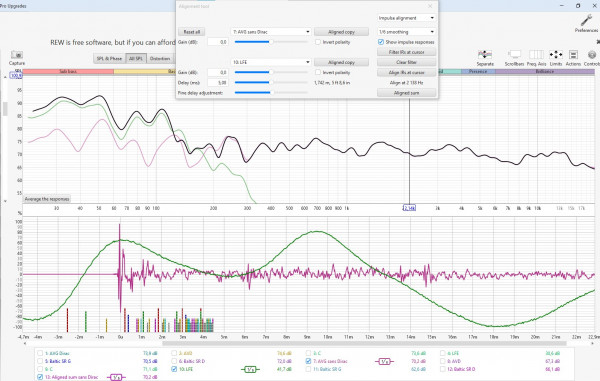
Task: Hide the 10: LFE trace
Action: (x=174, y=369)
